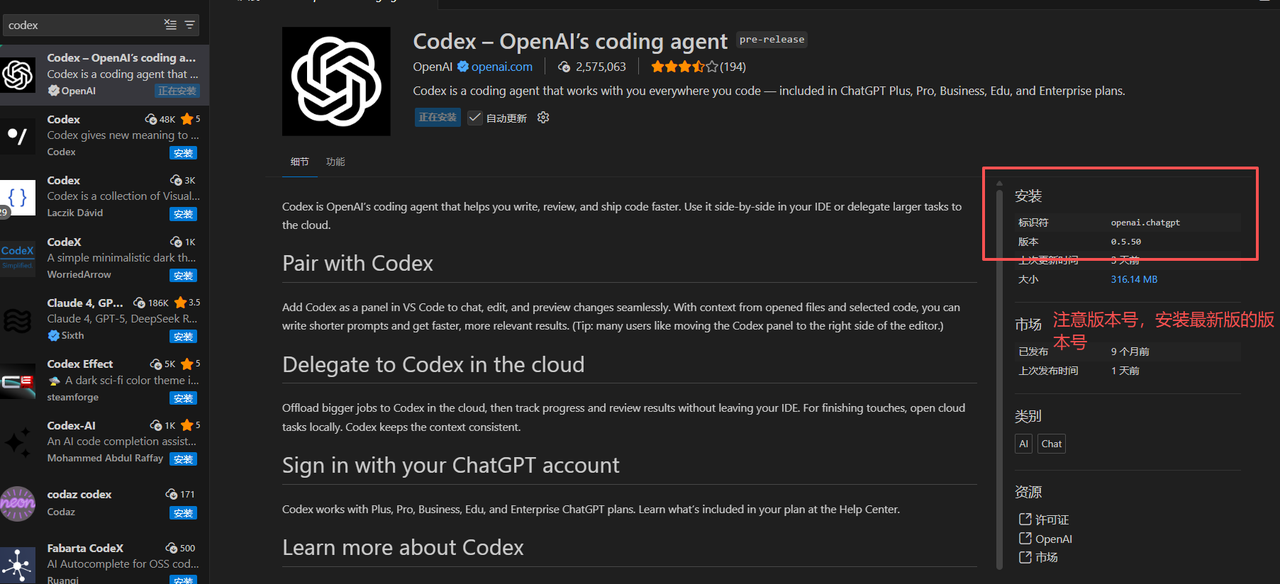
Task: Click the Delegate to Codex in the cloud heading
Action: coord(433,365)
